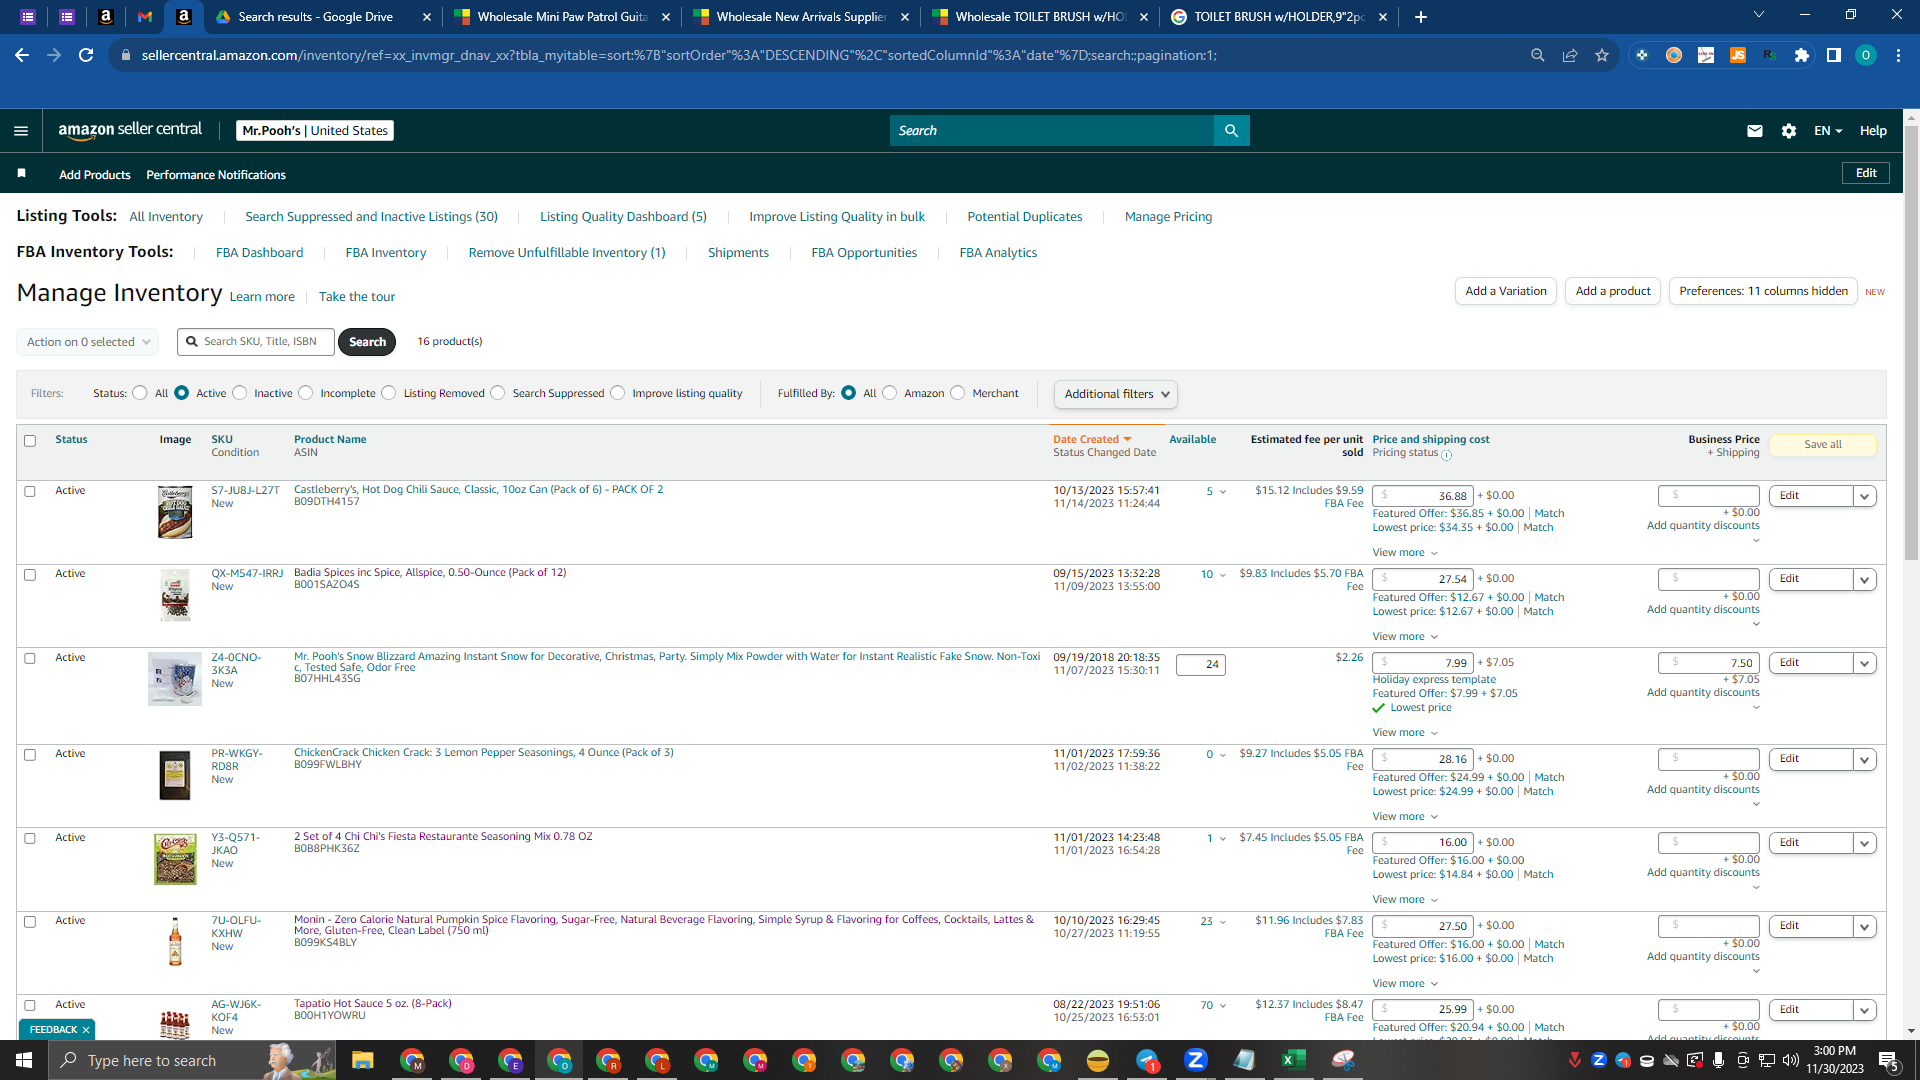This screenshot has width=1920, height=1080.
Task: Open Manage Pricing in Listing Tools
Action: tap(1168, 217)
